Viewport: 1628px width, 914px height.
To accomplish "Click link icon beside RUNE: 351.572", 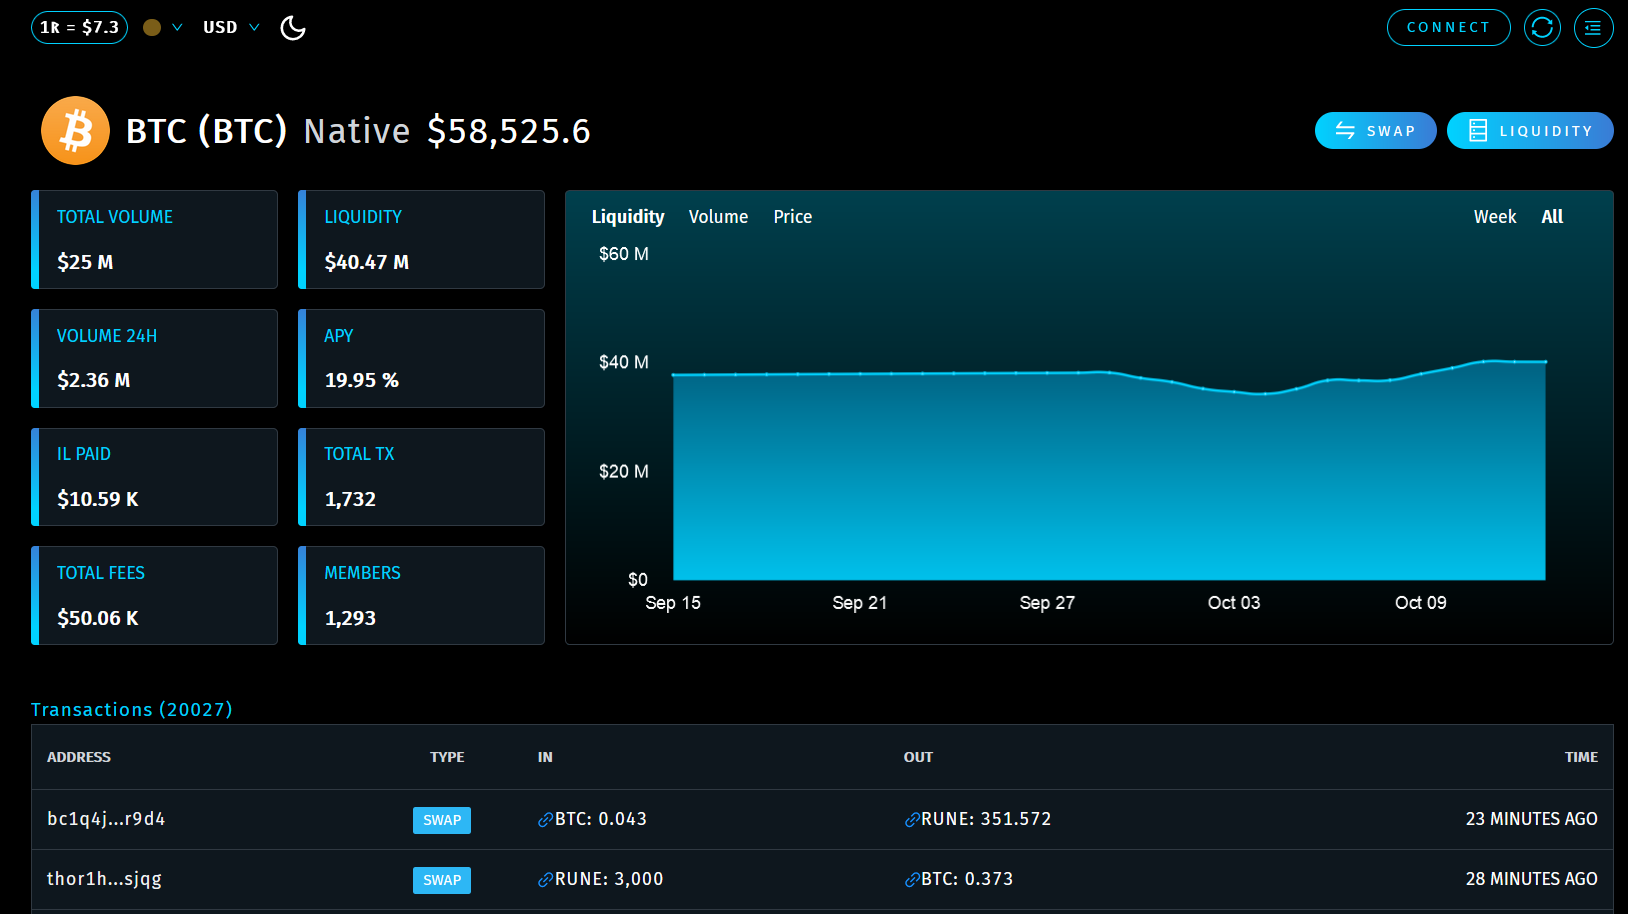I will tap(911, 820).
